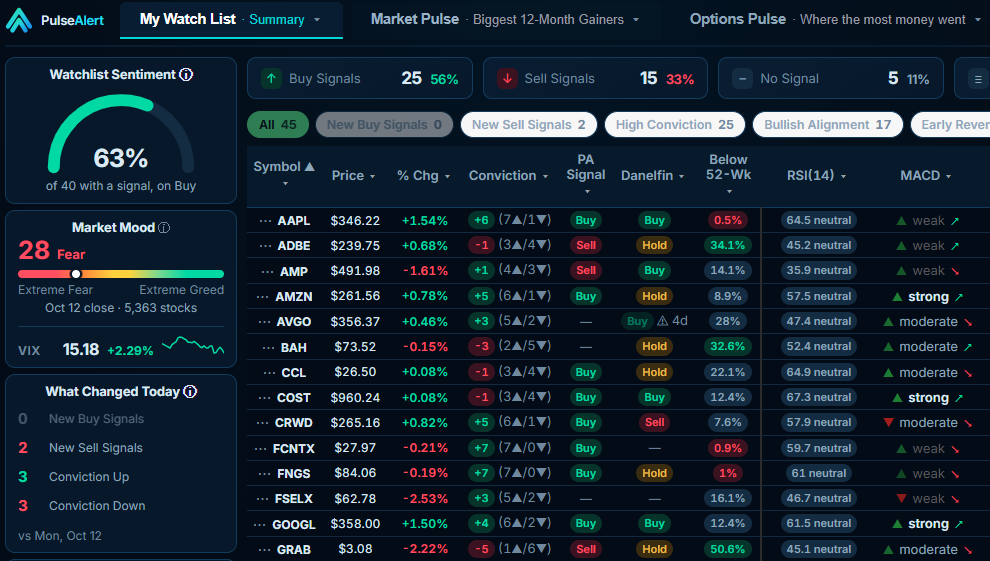Open the GOOGL row options dots
Screen dimensions: 990x561
[x=259, y=524]
